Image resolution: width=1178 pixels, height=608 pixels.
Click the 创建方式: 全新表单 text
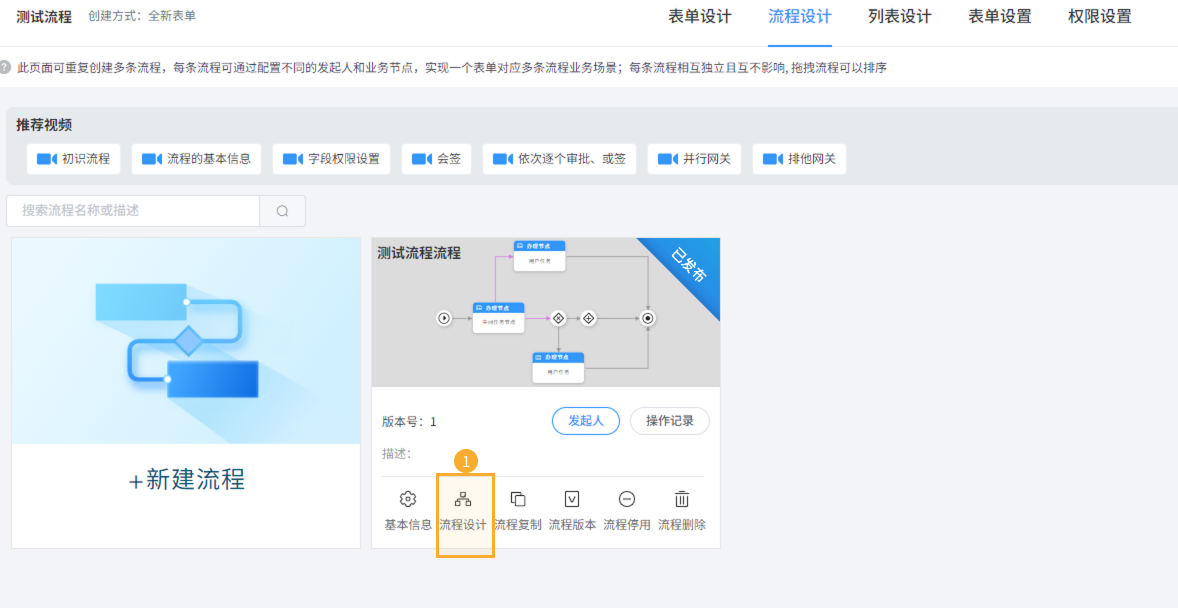(x=142, y=16)
